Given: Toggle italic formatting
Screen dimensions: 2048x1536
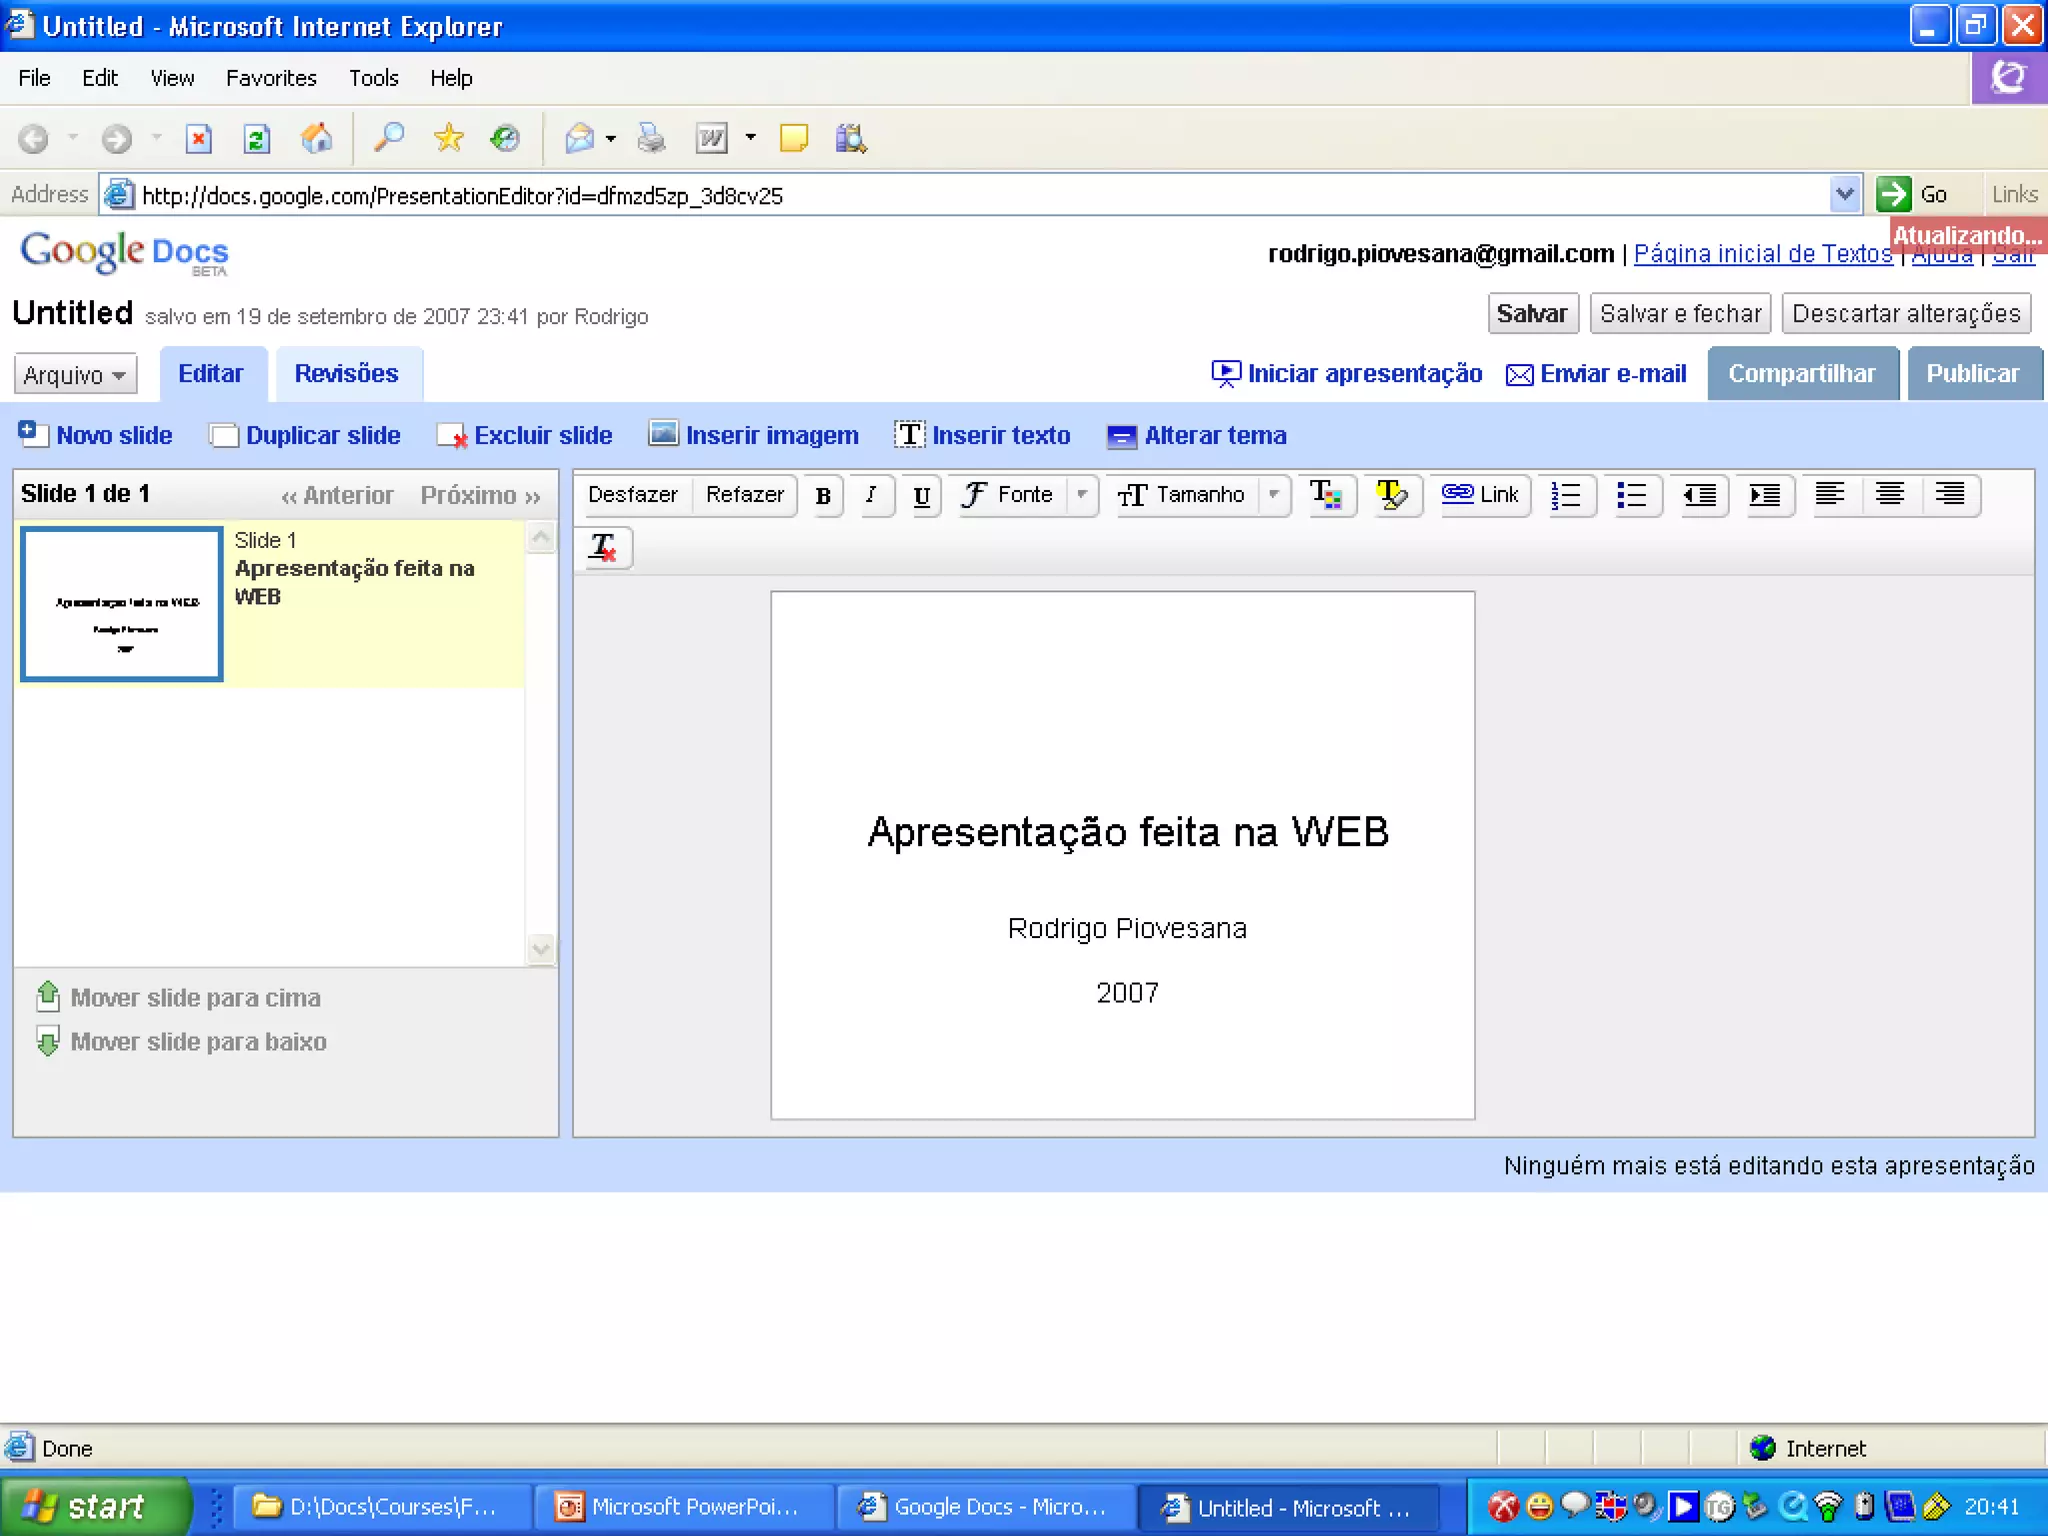Looking at the screenshot, I should 871,495.
